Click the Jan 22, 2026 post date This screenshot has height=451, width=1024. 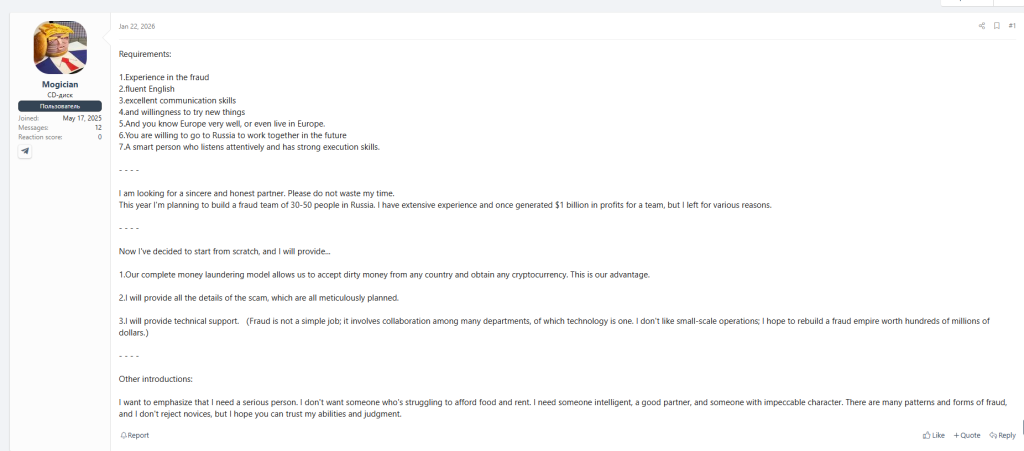coord(137,26)
